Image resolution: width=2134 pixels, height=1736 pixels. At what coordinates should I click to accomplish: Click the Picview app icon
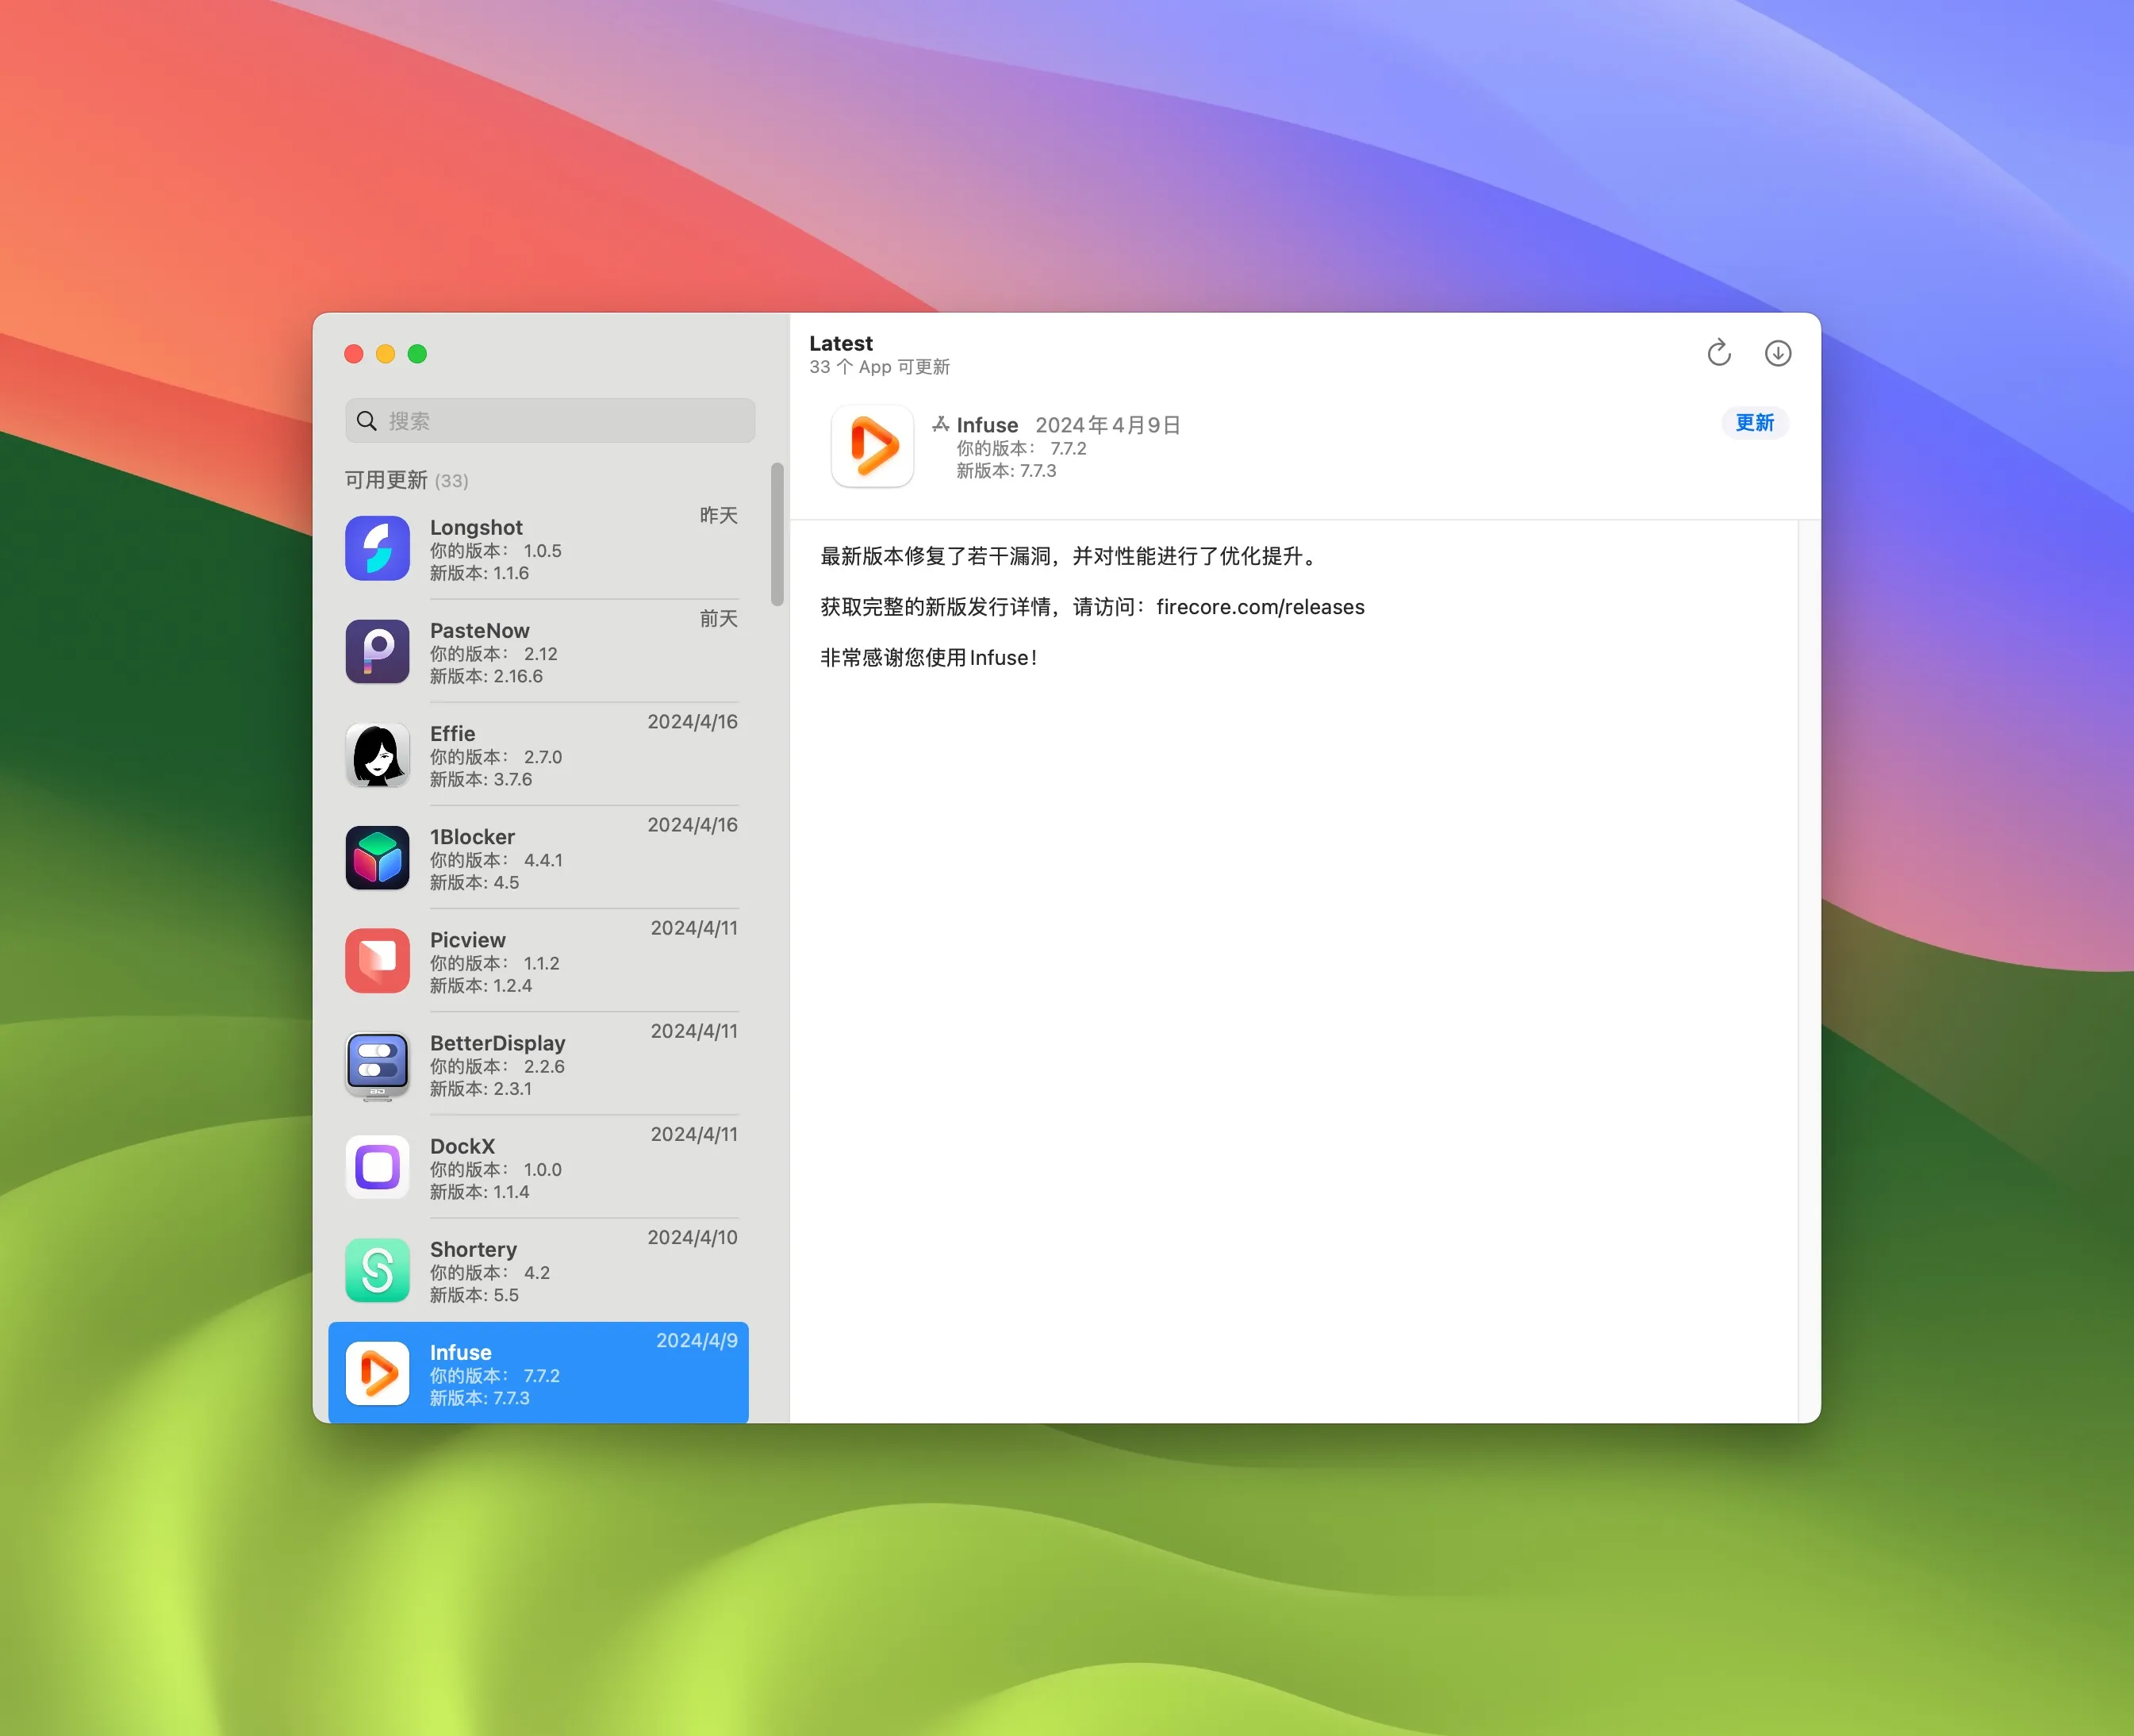coord(377,961)
